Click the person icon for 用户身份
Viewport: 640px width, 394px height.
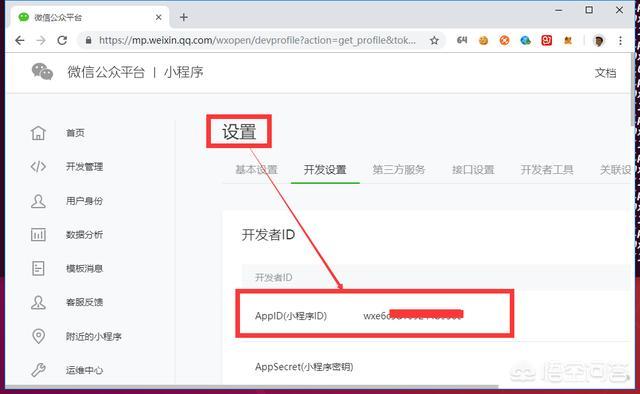pos(38,201)
